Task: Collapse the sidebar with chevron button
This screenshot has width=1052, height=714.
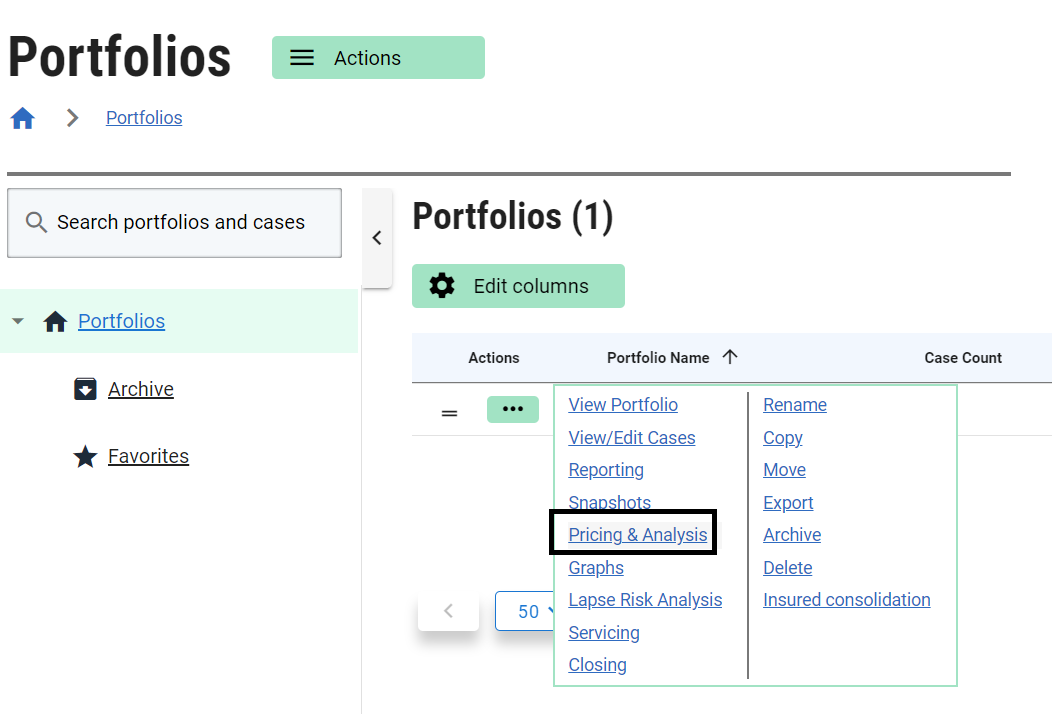Action: coord(377,238)
